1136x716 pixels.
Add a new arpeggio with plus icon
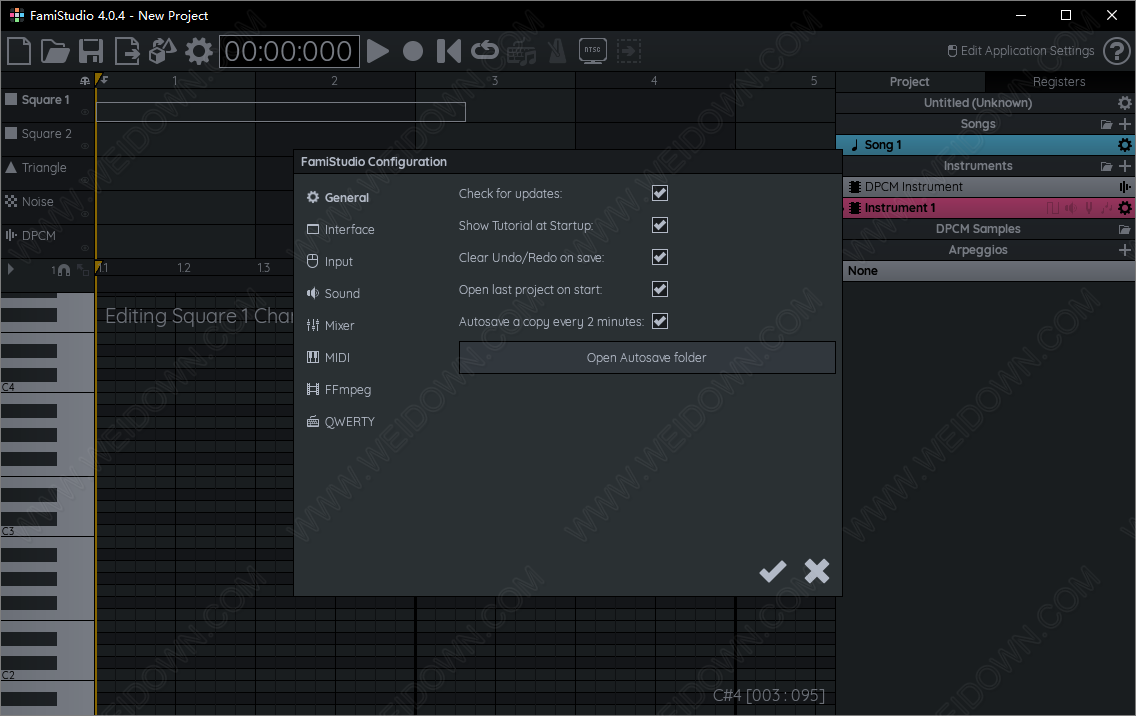pyautogui.click(x=1124, y=250)
